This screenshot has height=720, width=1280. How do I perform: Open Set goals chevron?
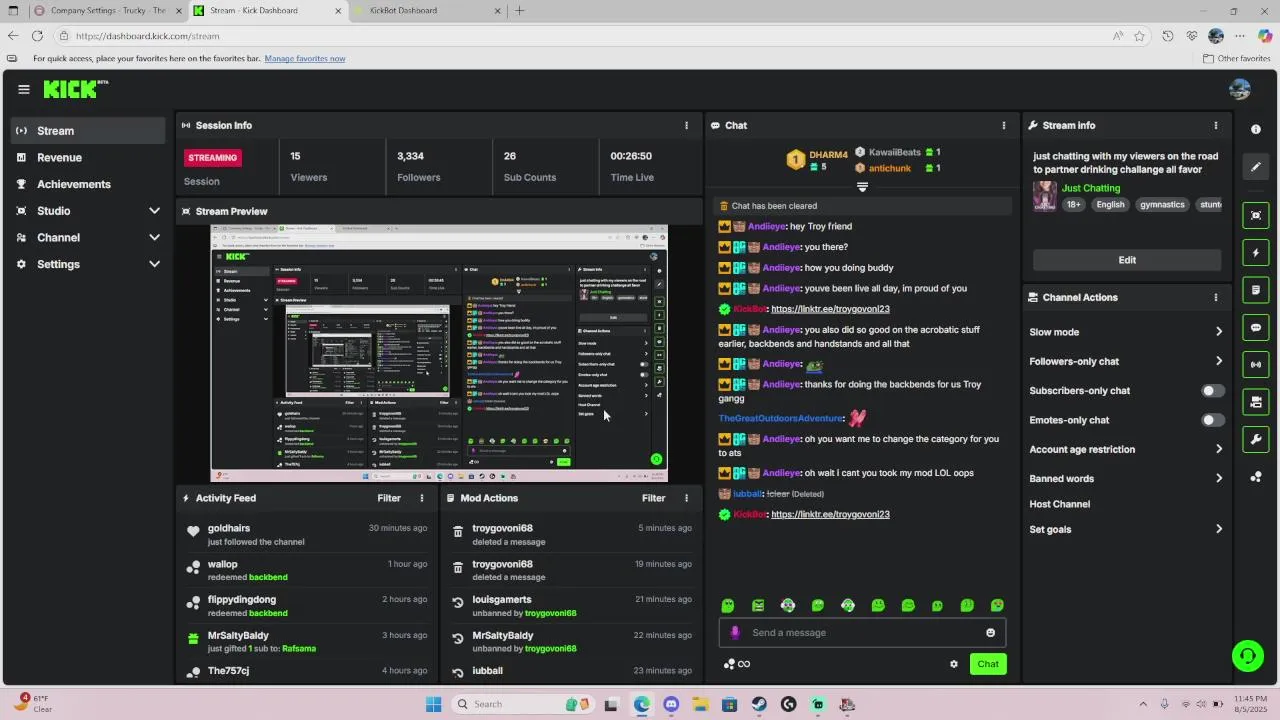pyautogui.click(x=1219, y=530)
